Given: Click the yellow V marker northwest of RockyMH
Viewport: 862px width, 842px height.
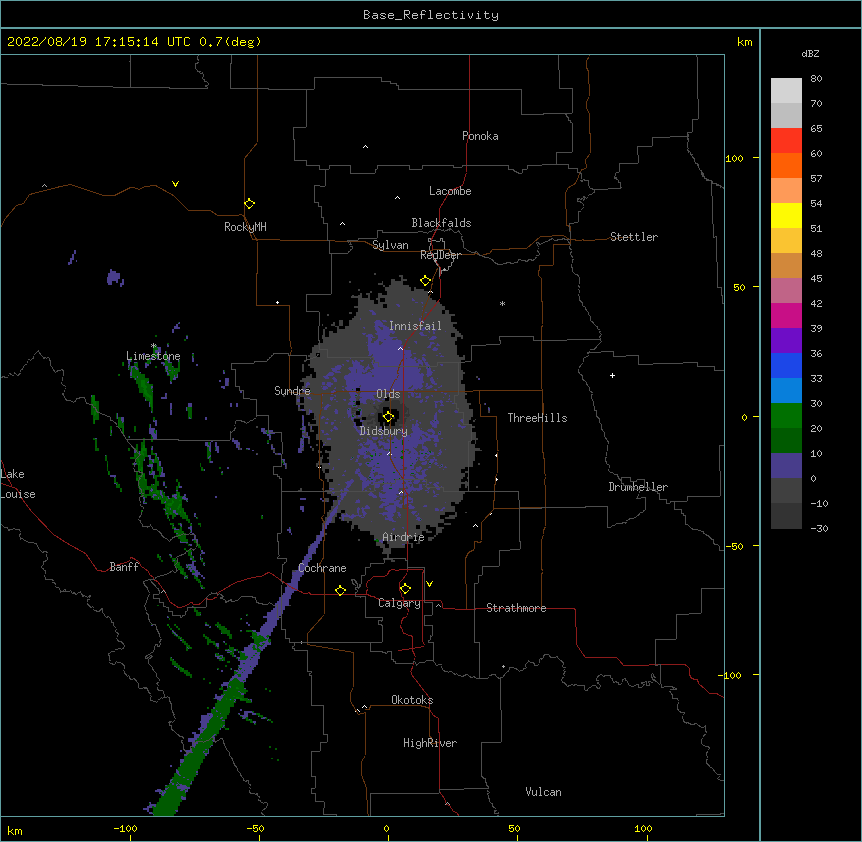Looking at the screenshot, I should (175, 184).
